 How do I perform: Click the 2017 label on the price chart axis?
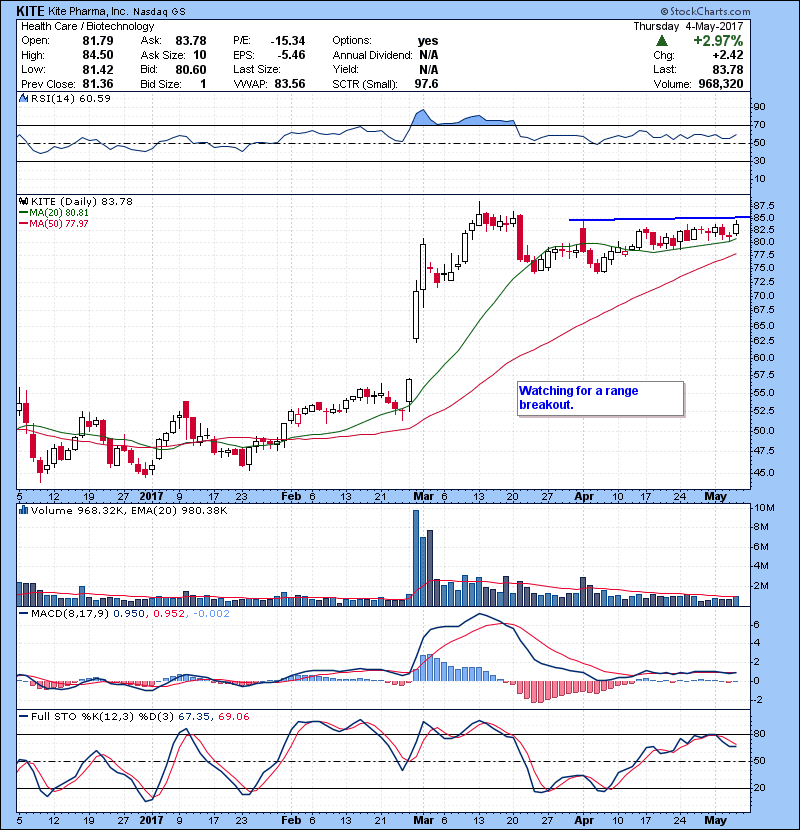151,497
